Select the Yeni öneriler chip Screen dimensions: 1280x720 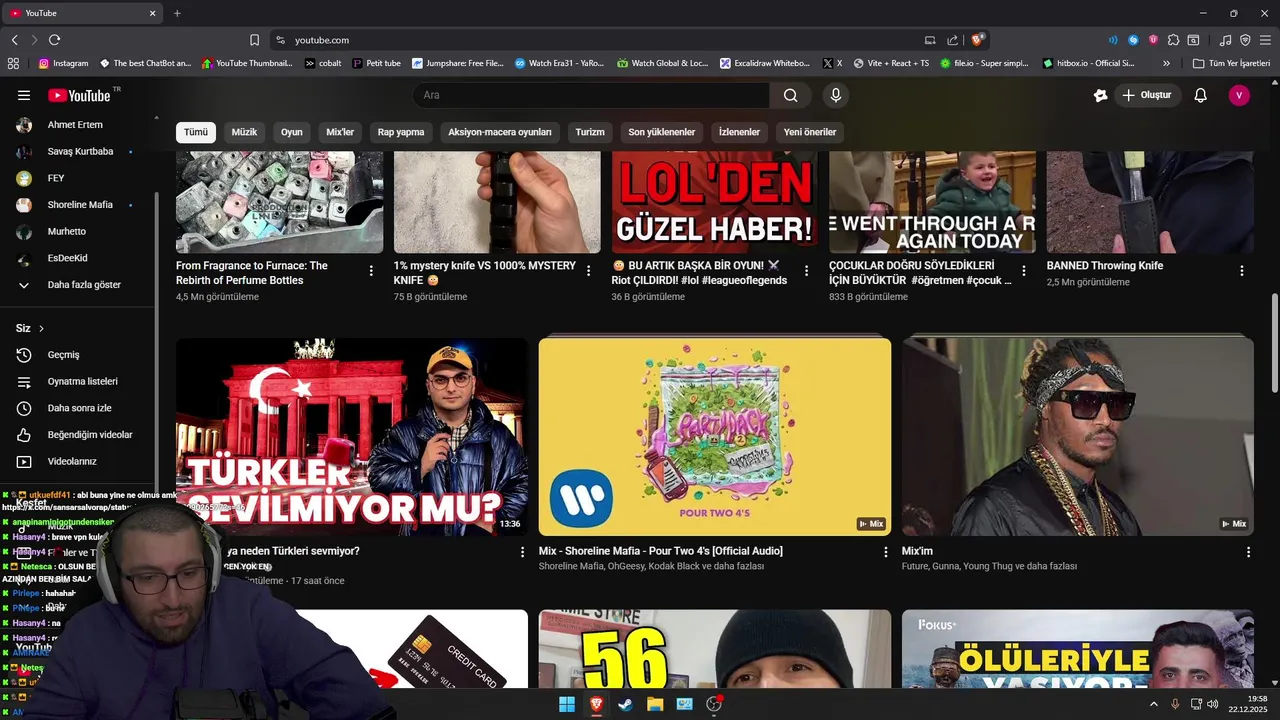810,132
